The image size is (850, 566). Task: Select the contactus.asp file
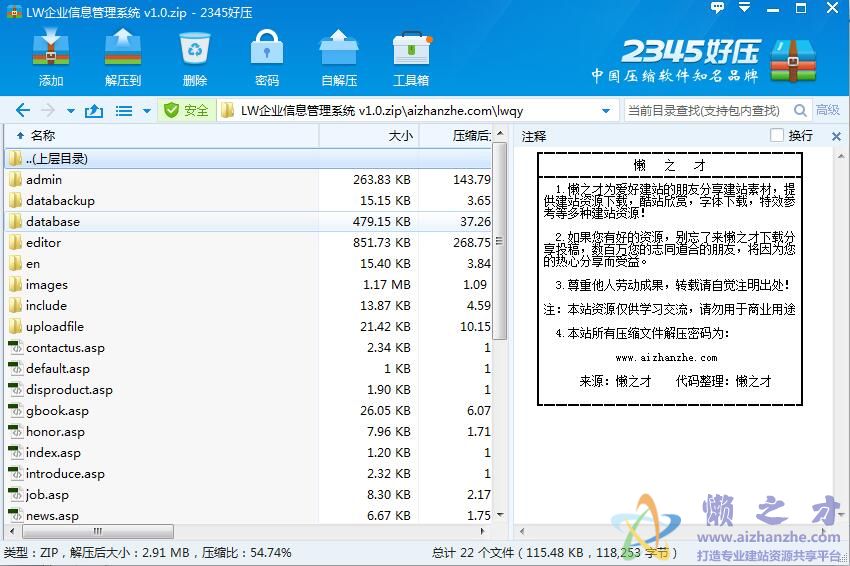point(248,348)
